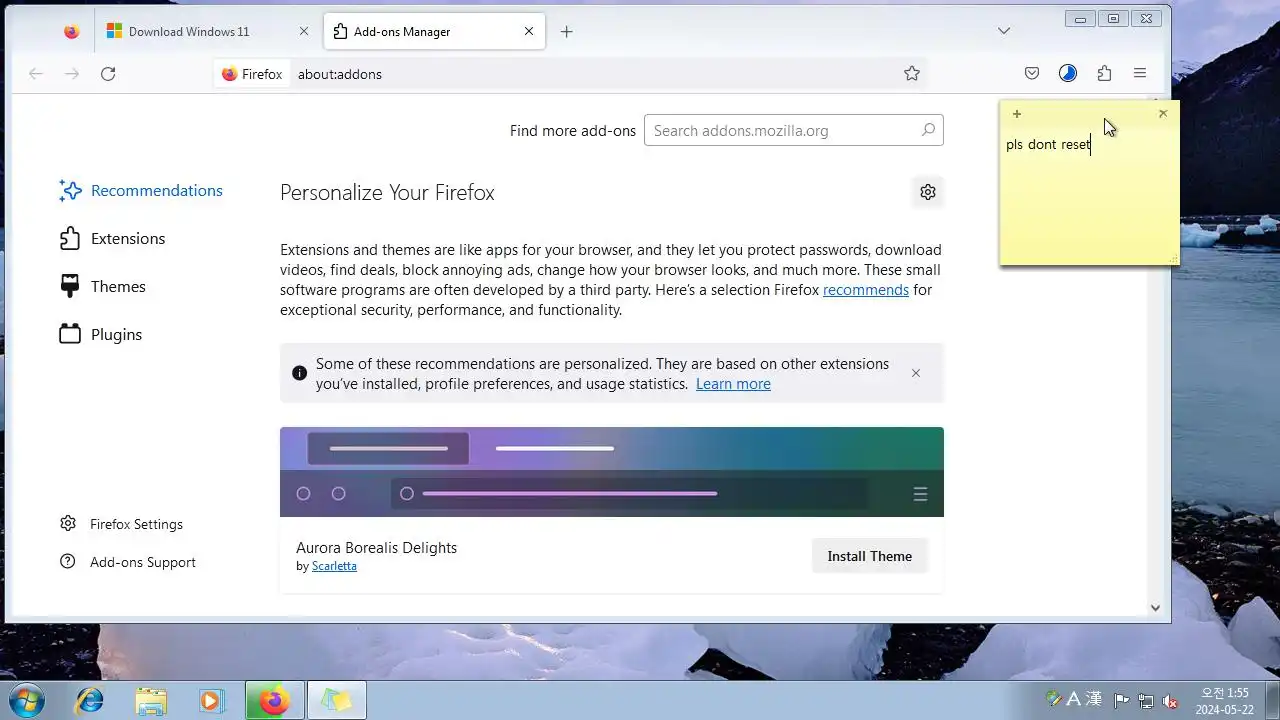The image size is (1280, 720).
Task: Open the blue circular toolbar extension icon
Action: click(1068, 73)
